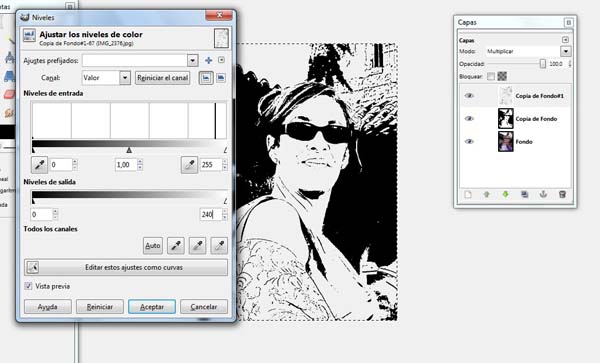Anchor the floating layer

point(543,195)
